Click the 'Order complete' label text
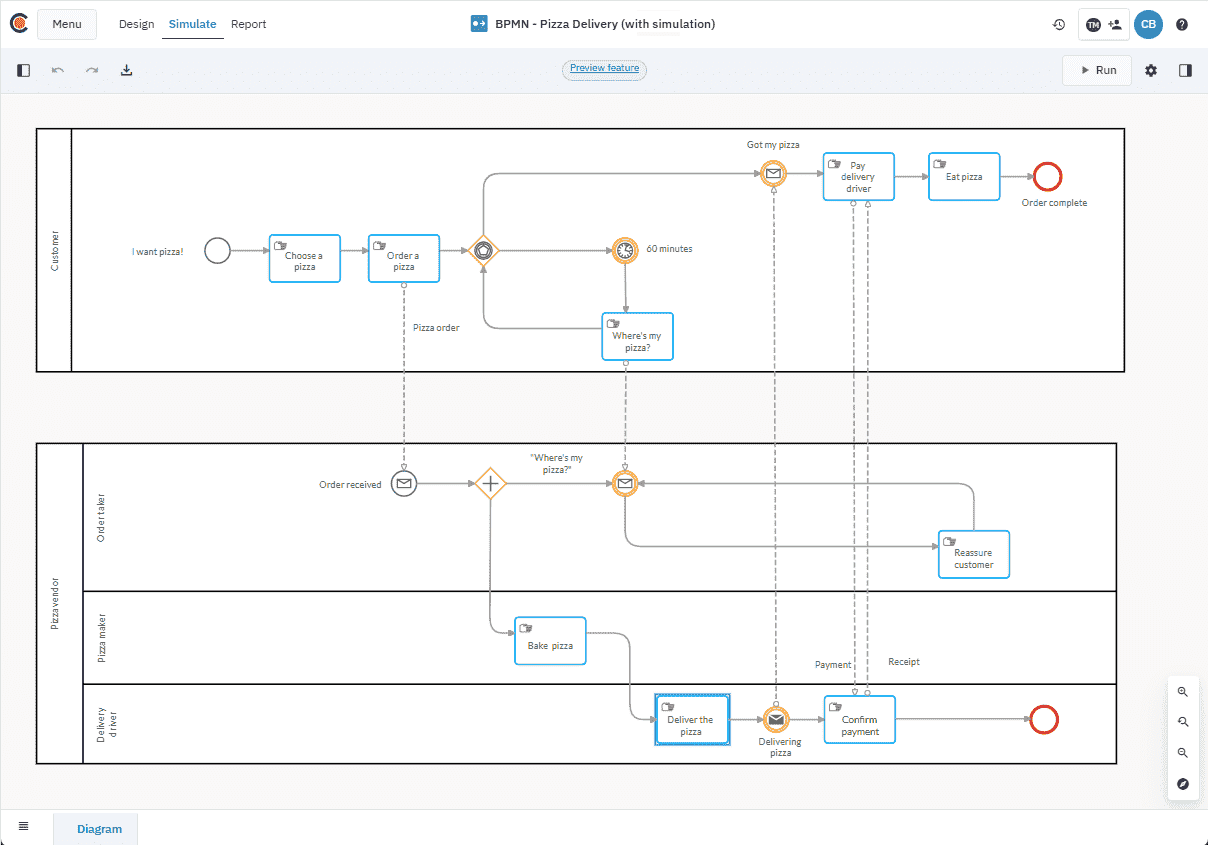 click(1054, 203)
